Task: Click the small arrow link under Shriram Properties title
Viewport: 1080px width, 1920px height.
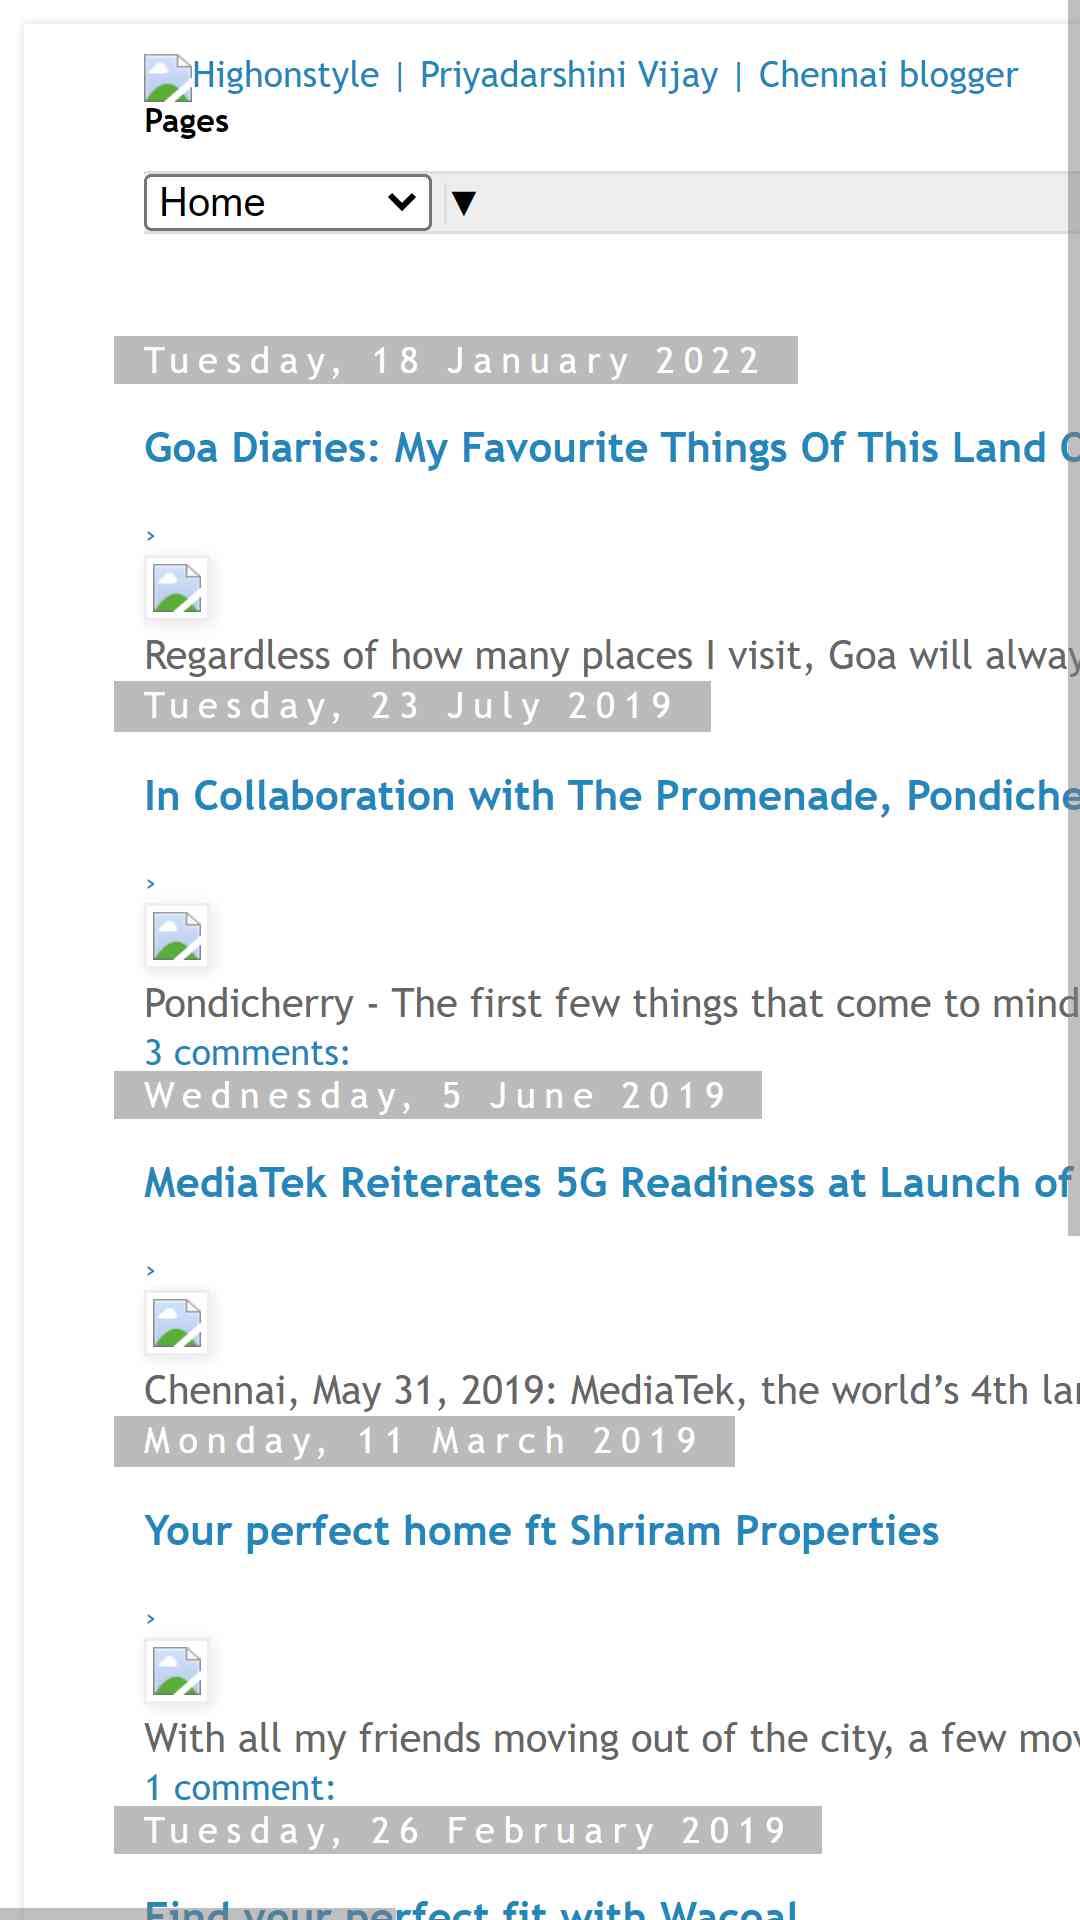Action: click(x=151, y=1619)
